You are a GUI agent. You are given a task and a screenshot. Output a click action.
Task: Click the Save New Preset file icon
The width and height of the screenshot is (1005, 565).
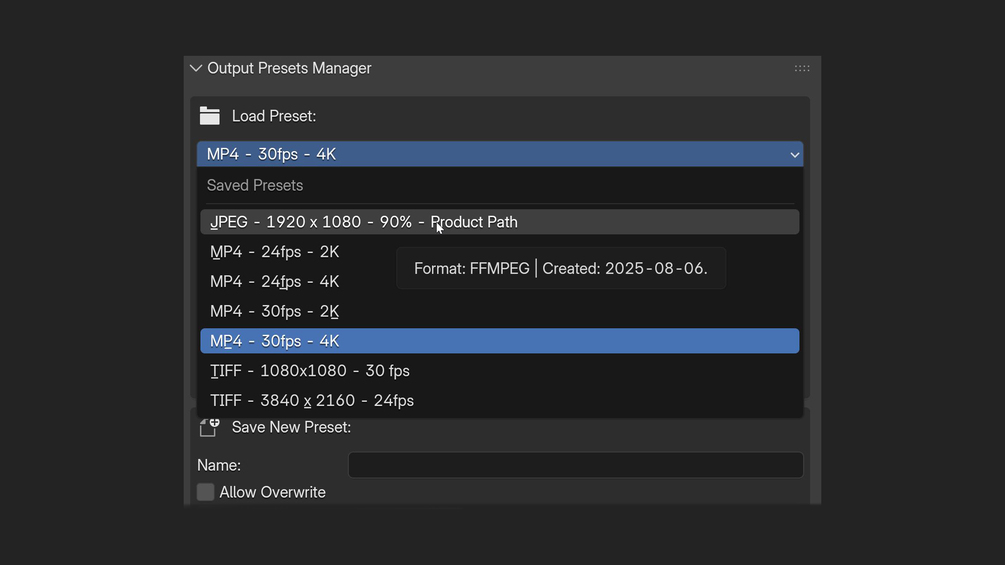209,428
